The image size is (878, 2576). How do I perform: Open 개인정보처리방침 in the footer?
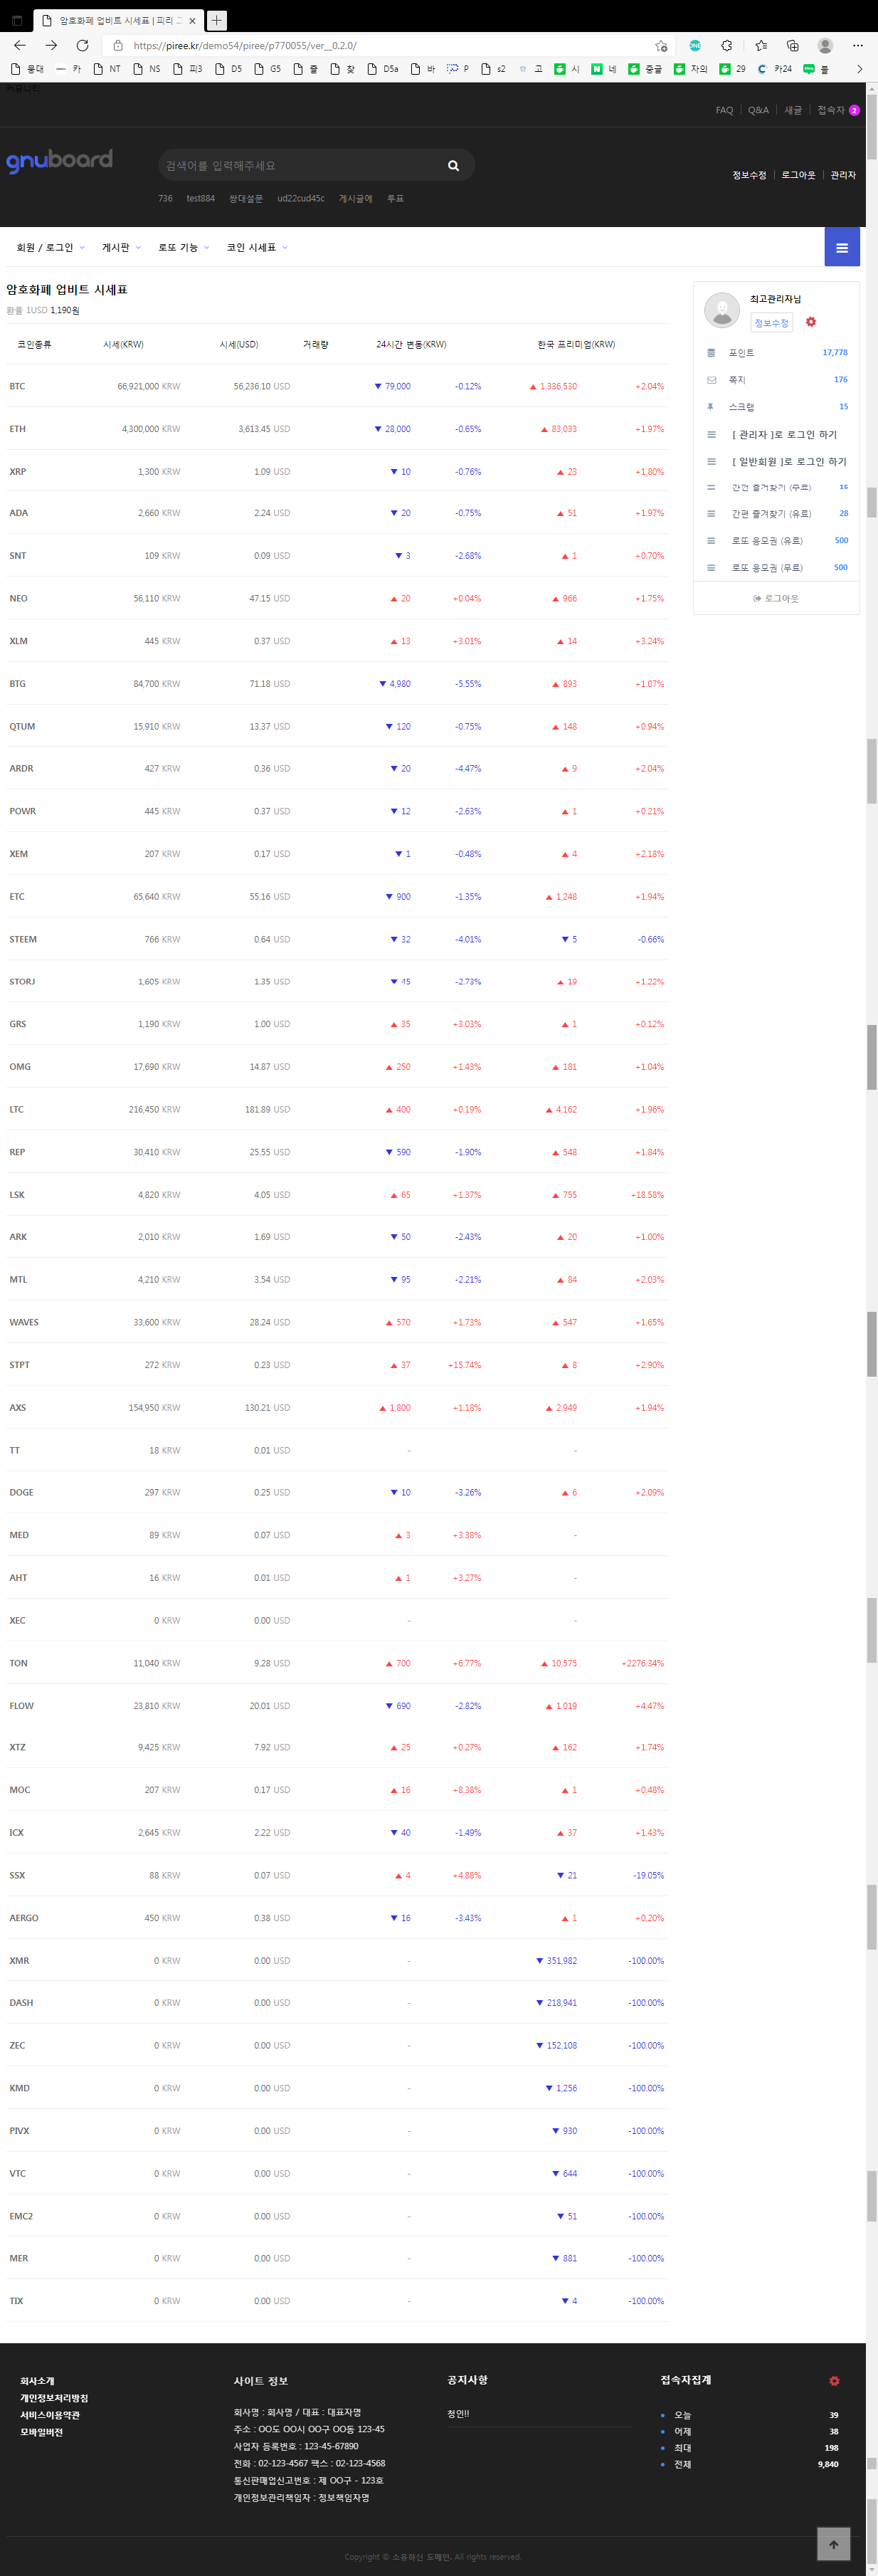54,2398
